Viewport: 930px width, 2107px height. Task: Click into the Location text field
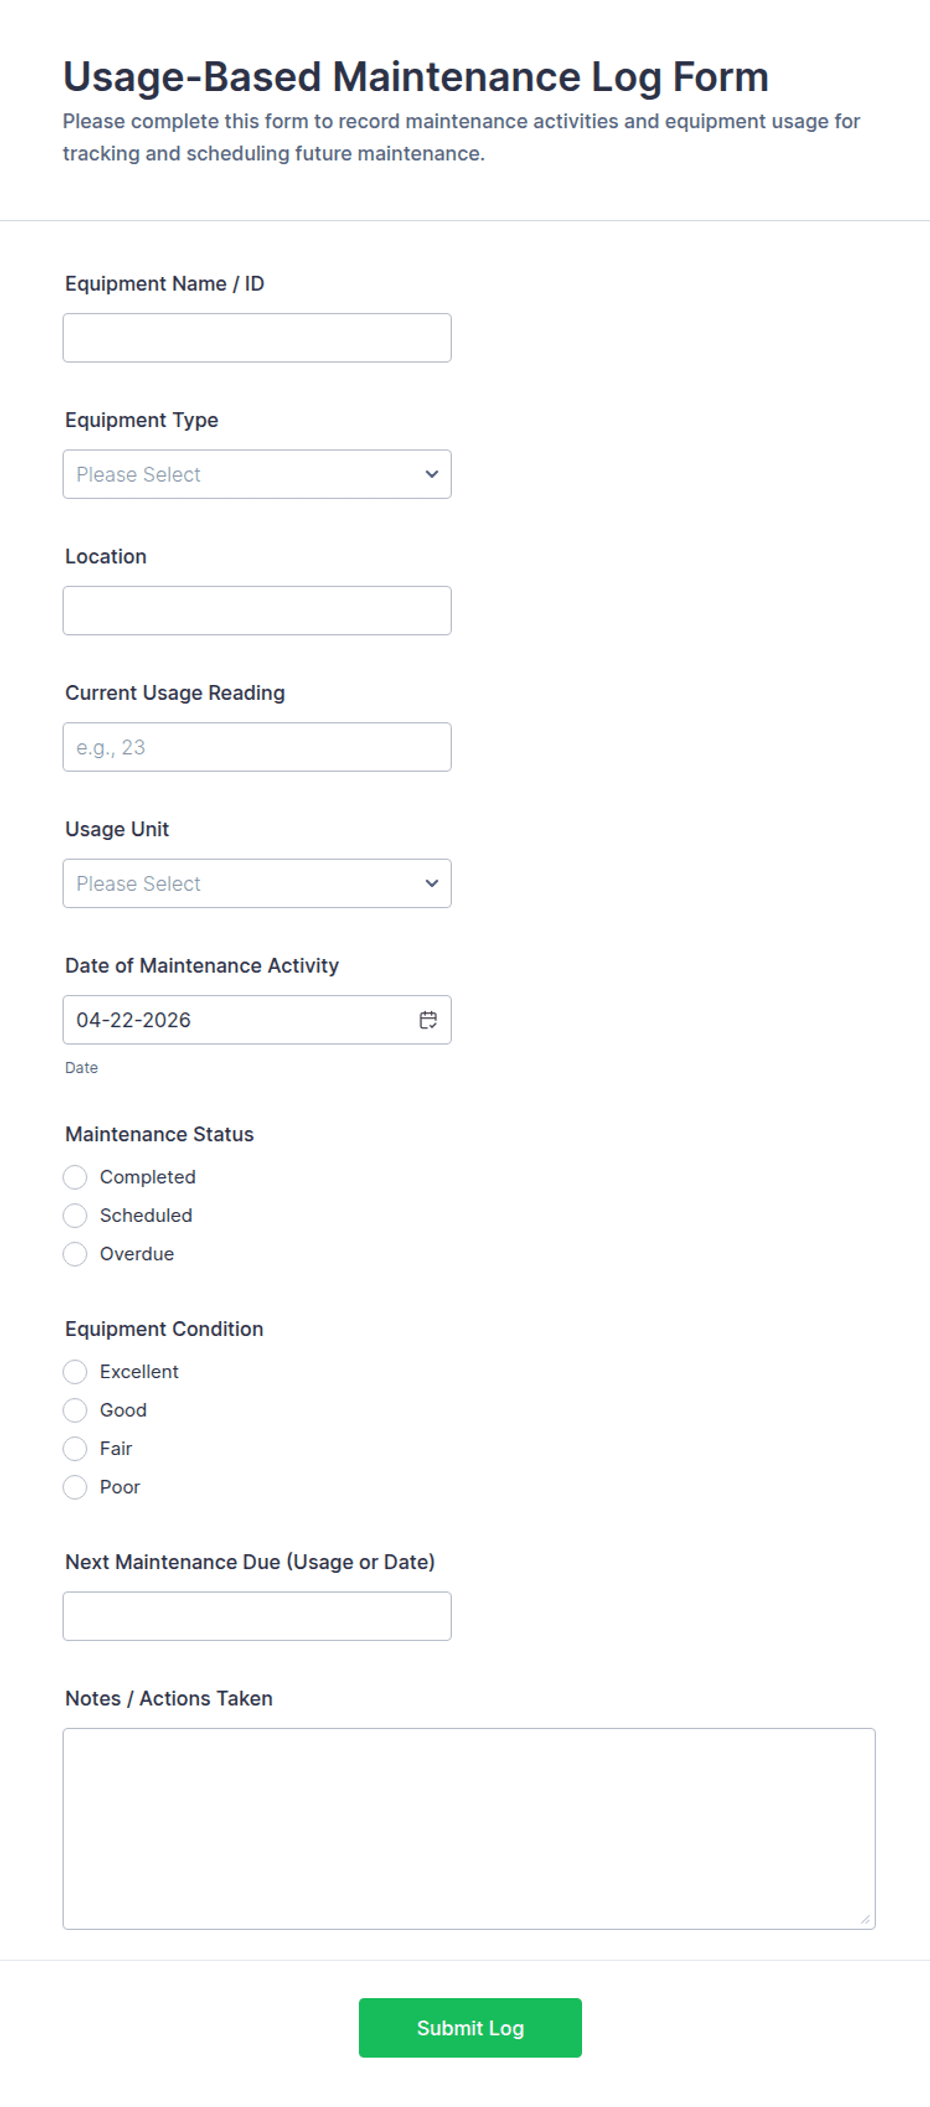(x=257, y=610)
